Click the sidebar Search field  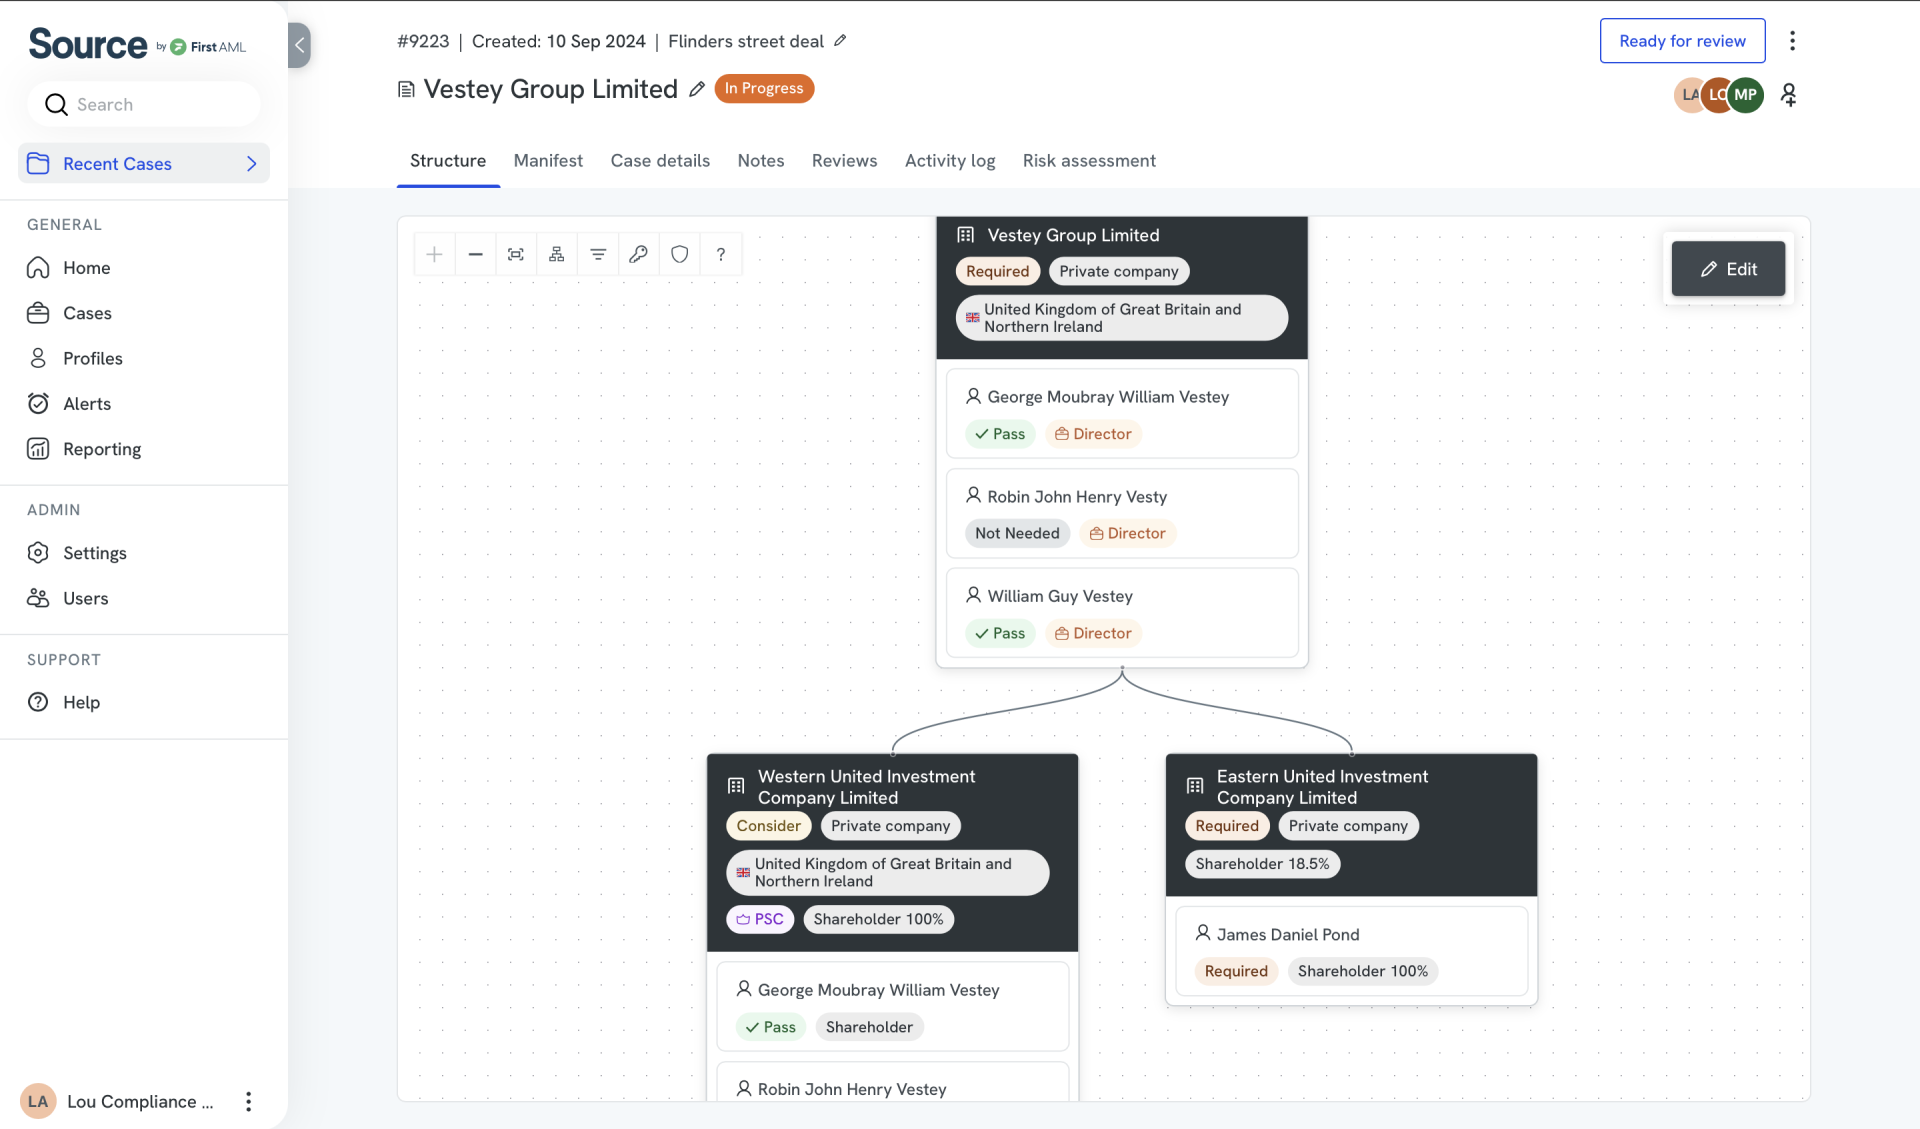145,105
